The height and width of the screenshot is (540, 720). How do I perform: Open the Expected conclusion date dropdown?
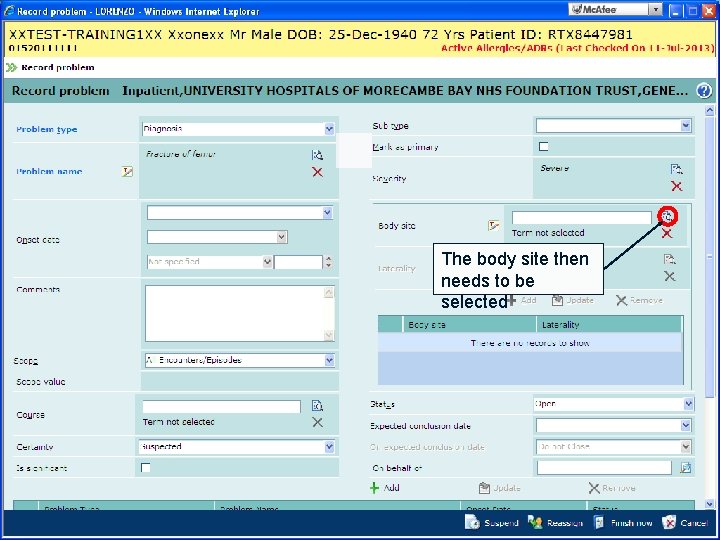click(x=686, y=425)
